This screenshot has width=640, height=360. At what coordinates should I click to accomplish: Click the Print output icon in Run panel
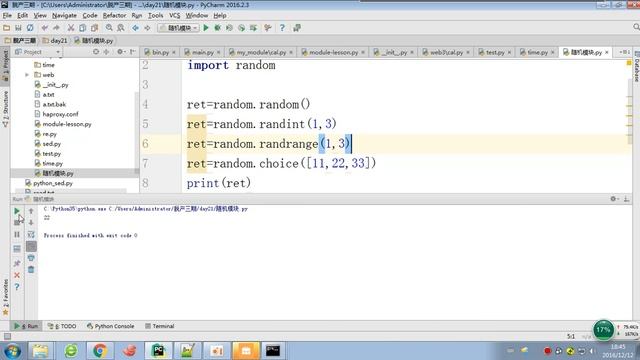tap(31, 258)
